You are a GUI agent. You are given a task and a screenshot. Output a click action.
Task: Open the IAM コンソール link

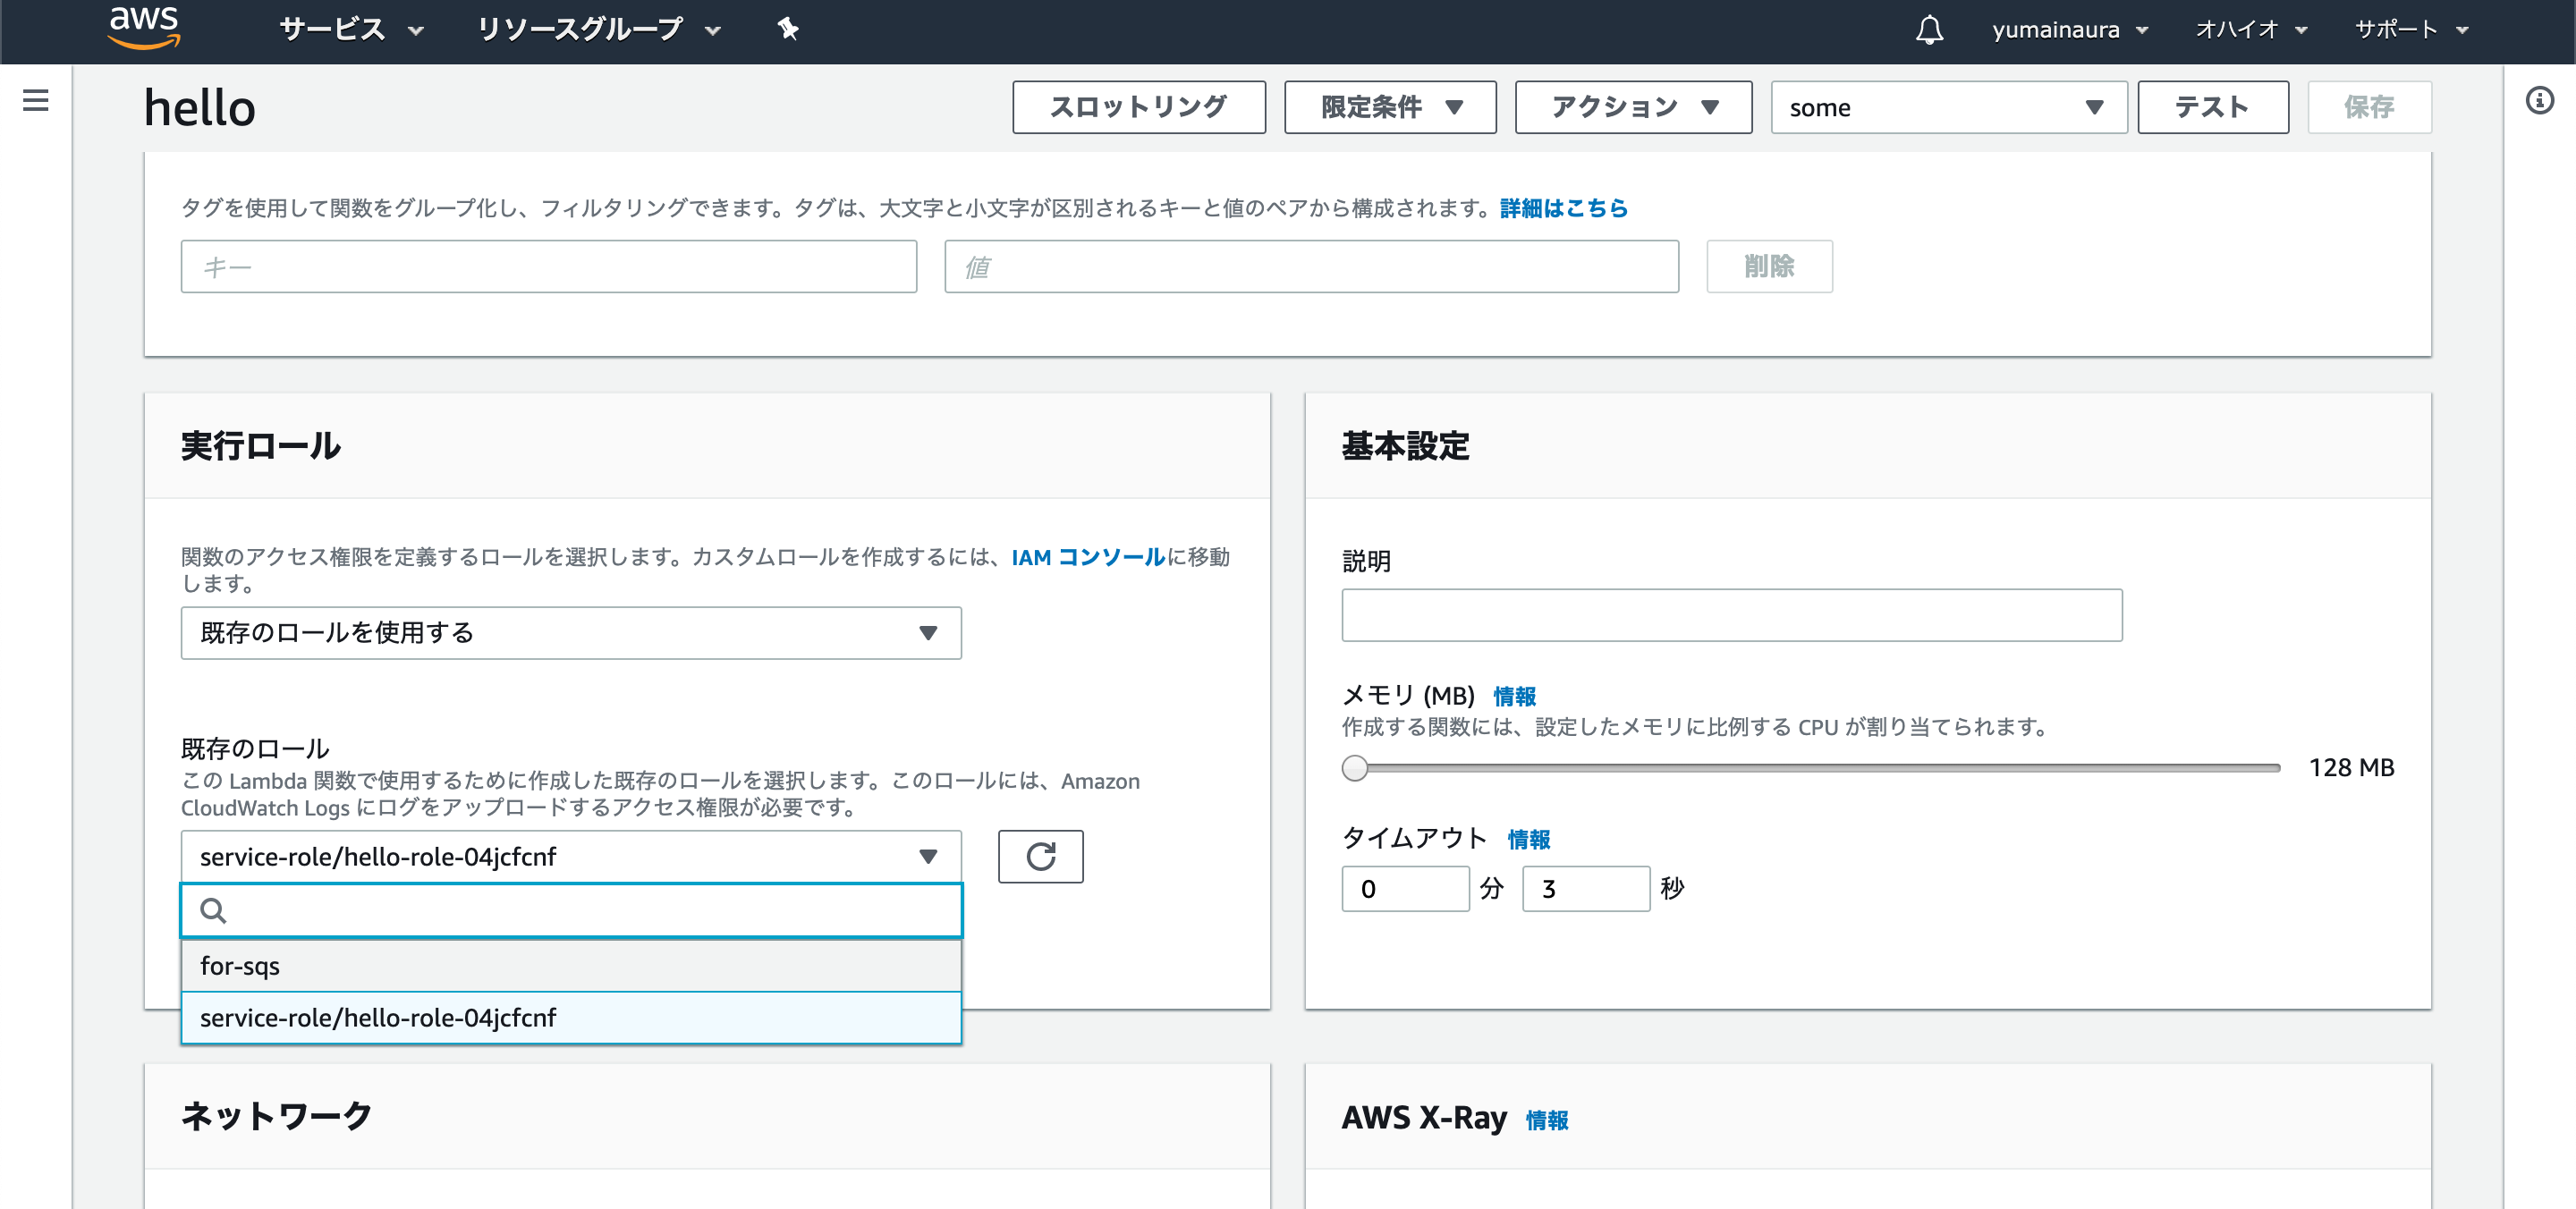pyautogui.click(x=1088, y=557)
